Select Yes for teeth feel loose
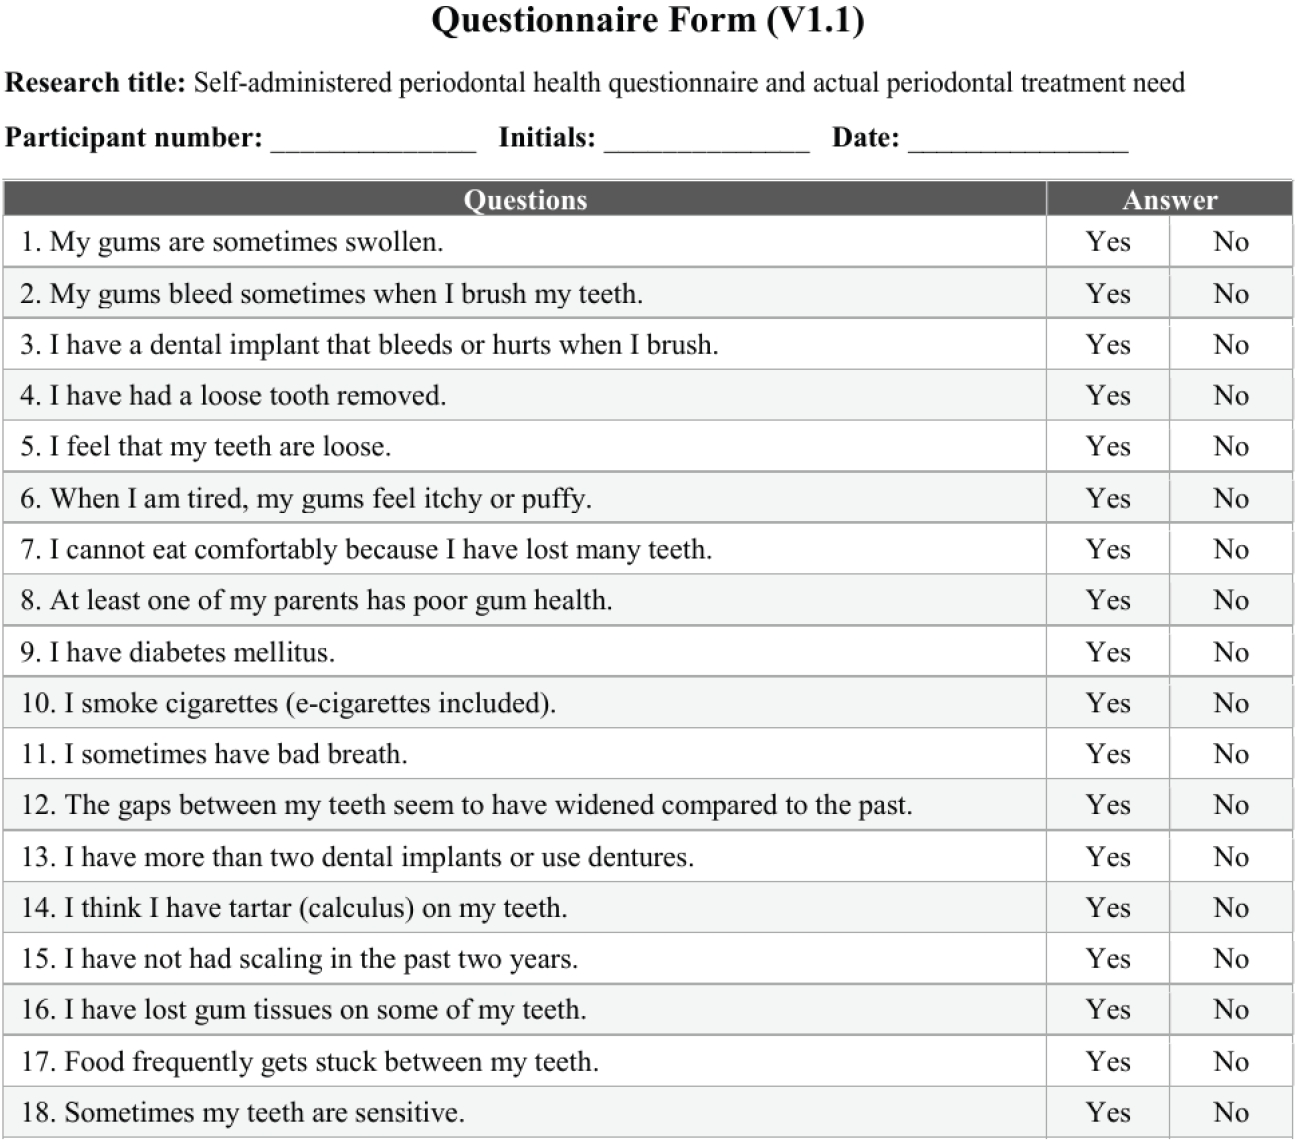Screen dimensions: 1295x1140 (x=1108, y=447)
